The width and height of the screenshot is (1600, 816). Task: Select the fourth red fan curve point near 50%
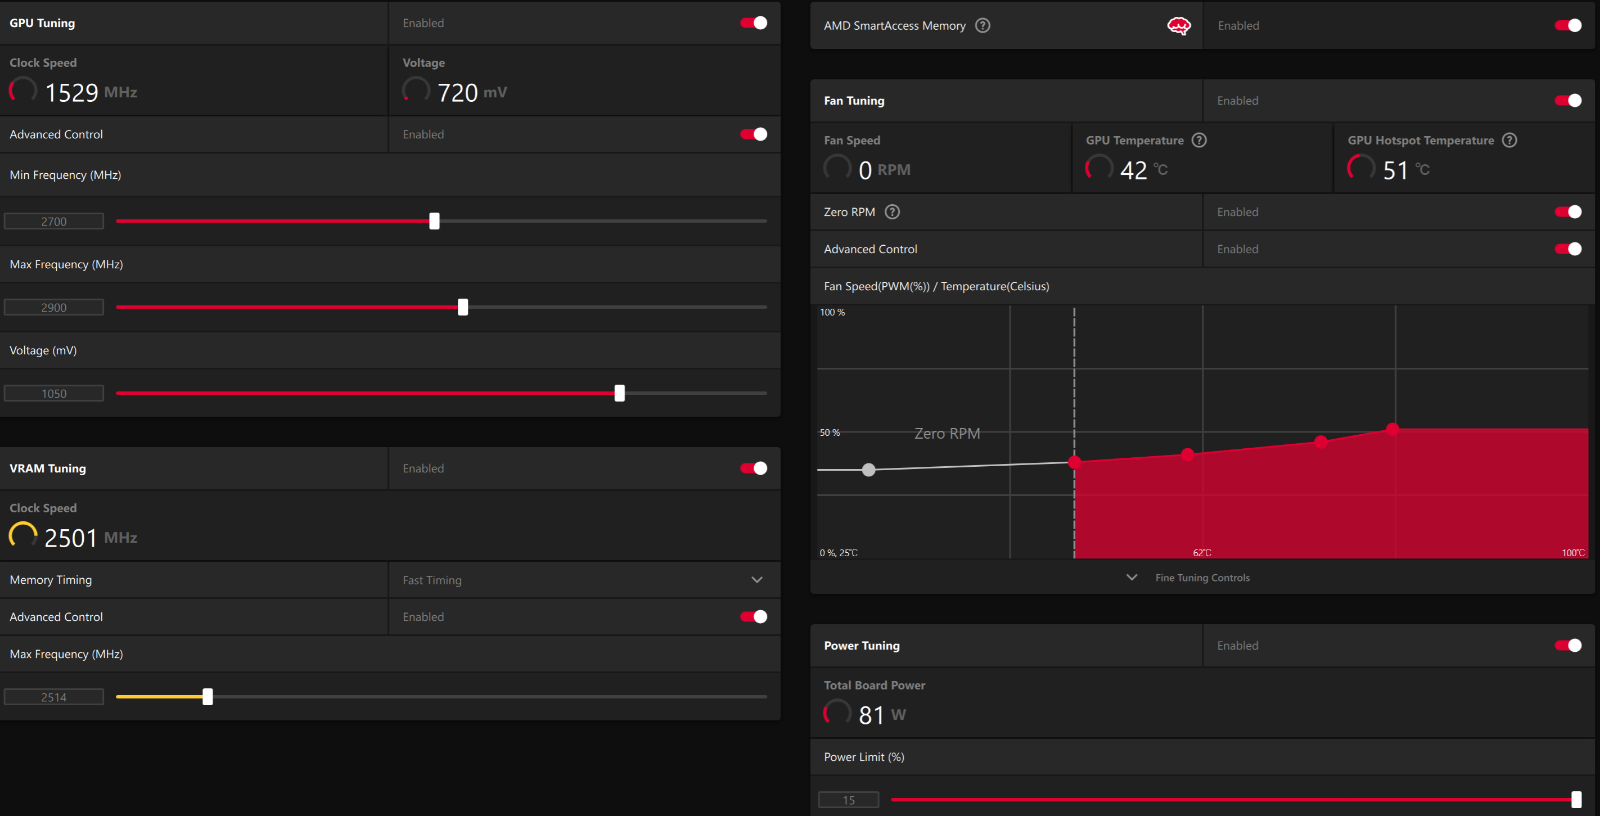point(1393,429)
